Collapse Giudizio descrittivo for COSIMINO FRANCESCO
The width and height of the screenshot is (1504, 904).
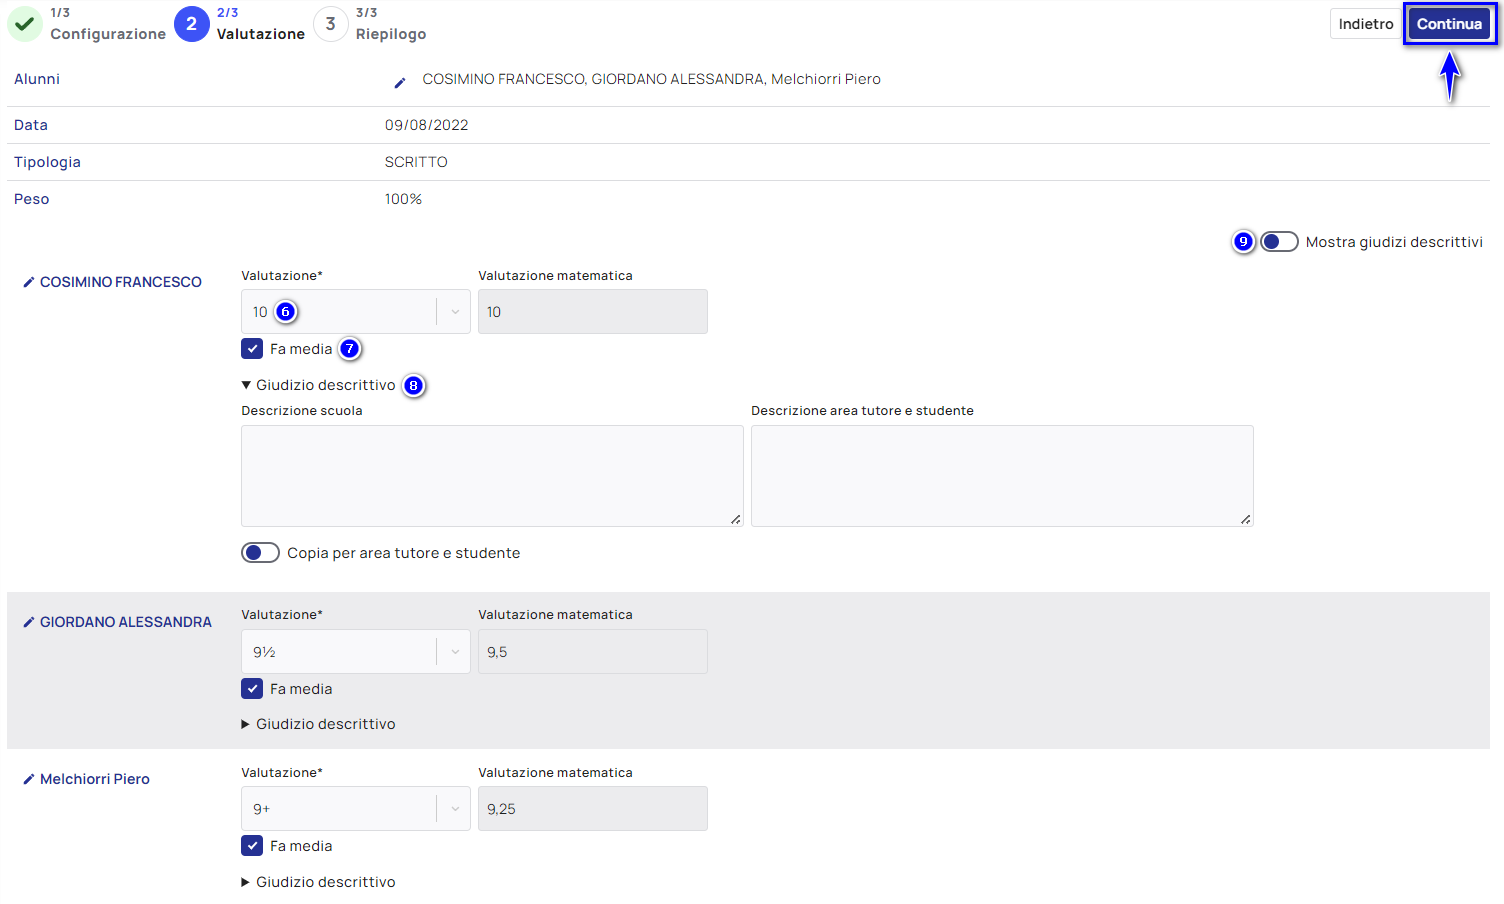click(x=318, y=385)
